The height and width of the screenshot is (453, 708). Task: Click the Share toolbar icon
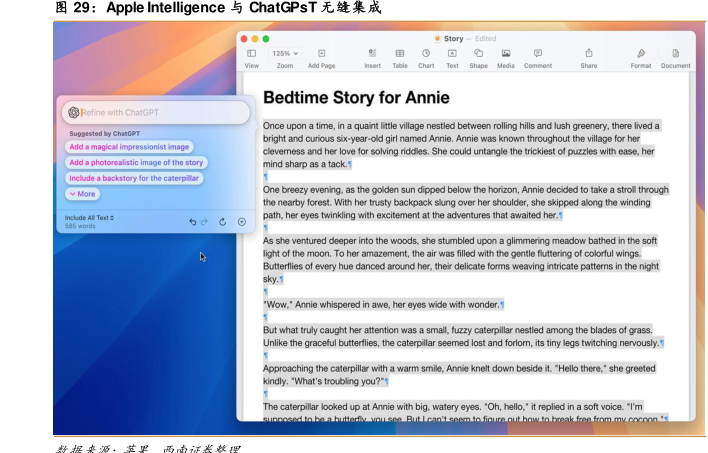point(589,53)
